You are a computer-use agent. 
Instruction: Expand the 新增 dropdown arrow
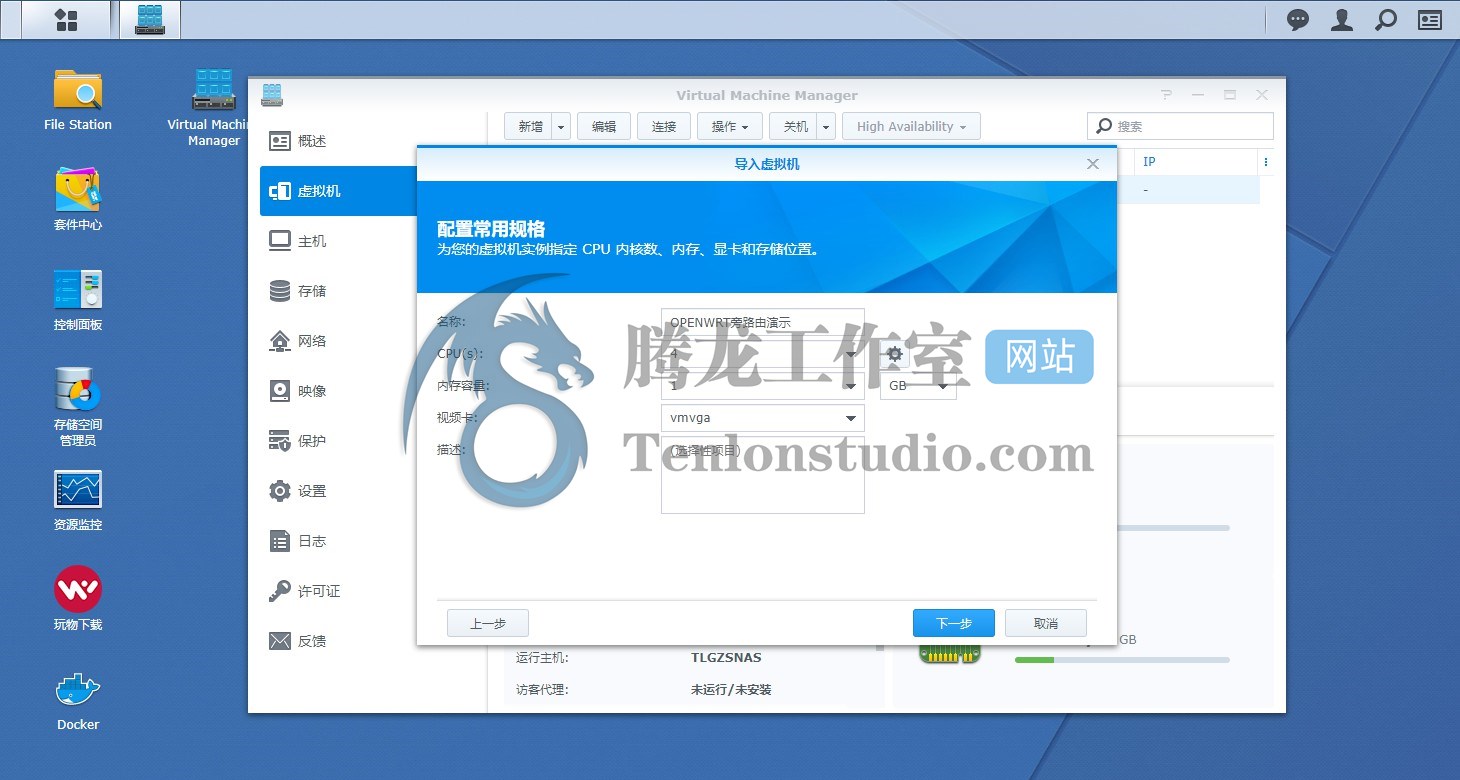coord(561,126)
